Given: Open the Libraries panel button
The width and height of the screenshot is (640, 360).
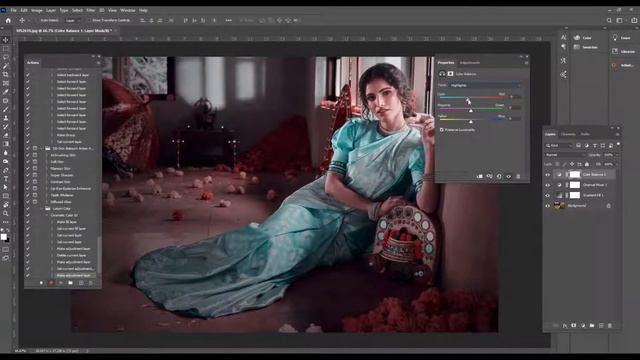Looking at the screenshot, I should pos(624,51).
